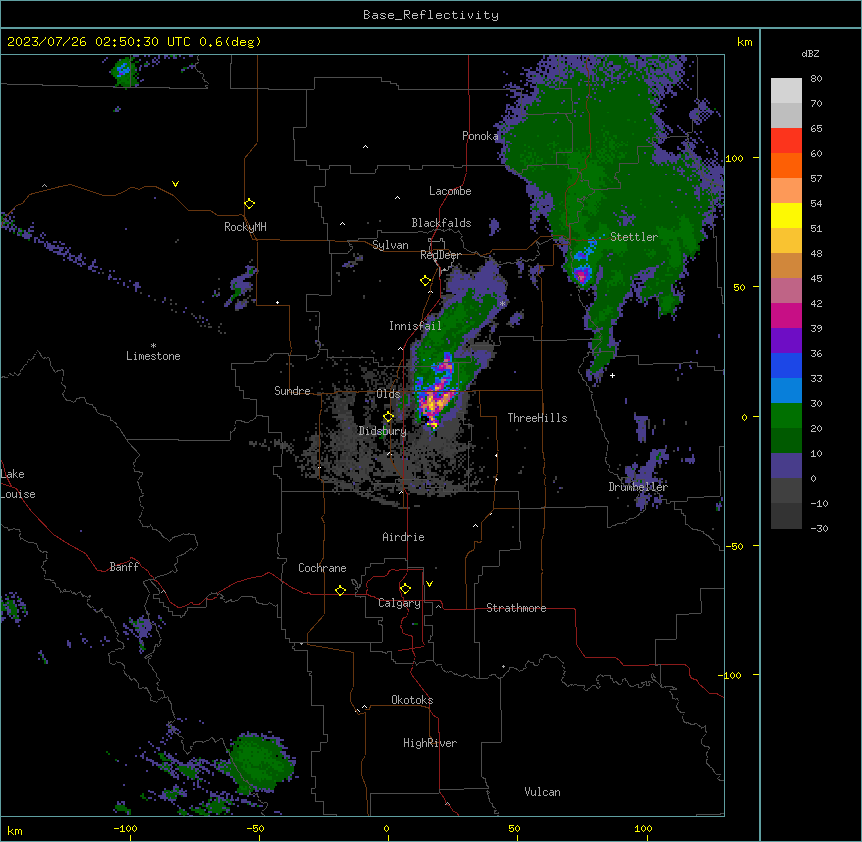Click the Olds town label
Screen dimensions: 862x842
click(388, 394)
